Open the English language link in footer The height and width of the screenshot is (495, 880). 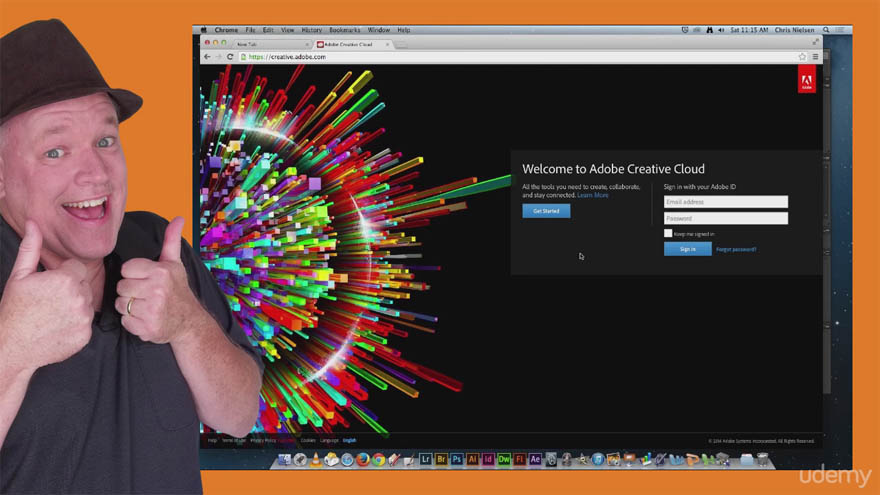(349, 441)
